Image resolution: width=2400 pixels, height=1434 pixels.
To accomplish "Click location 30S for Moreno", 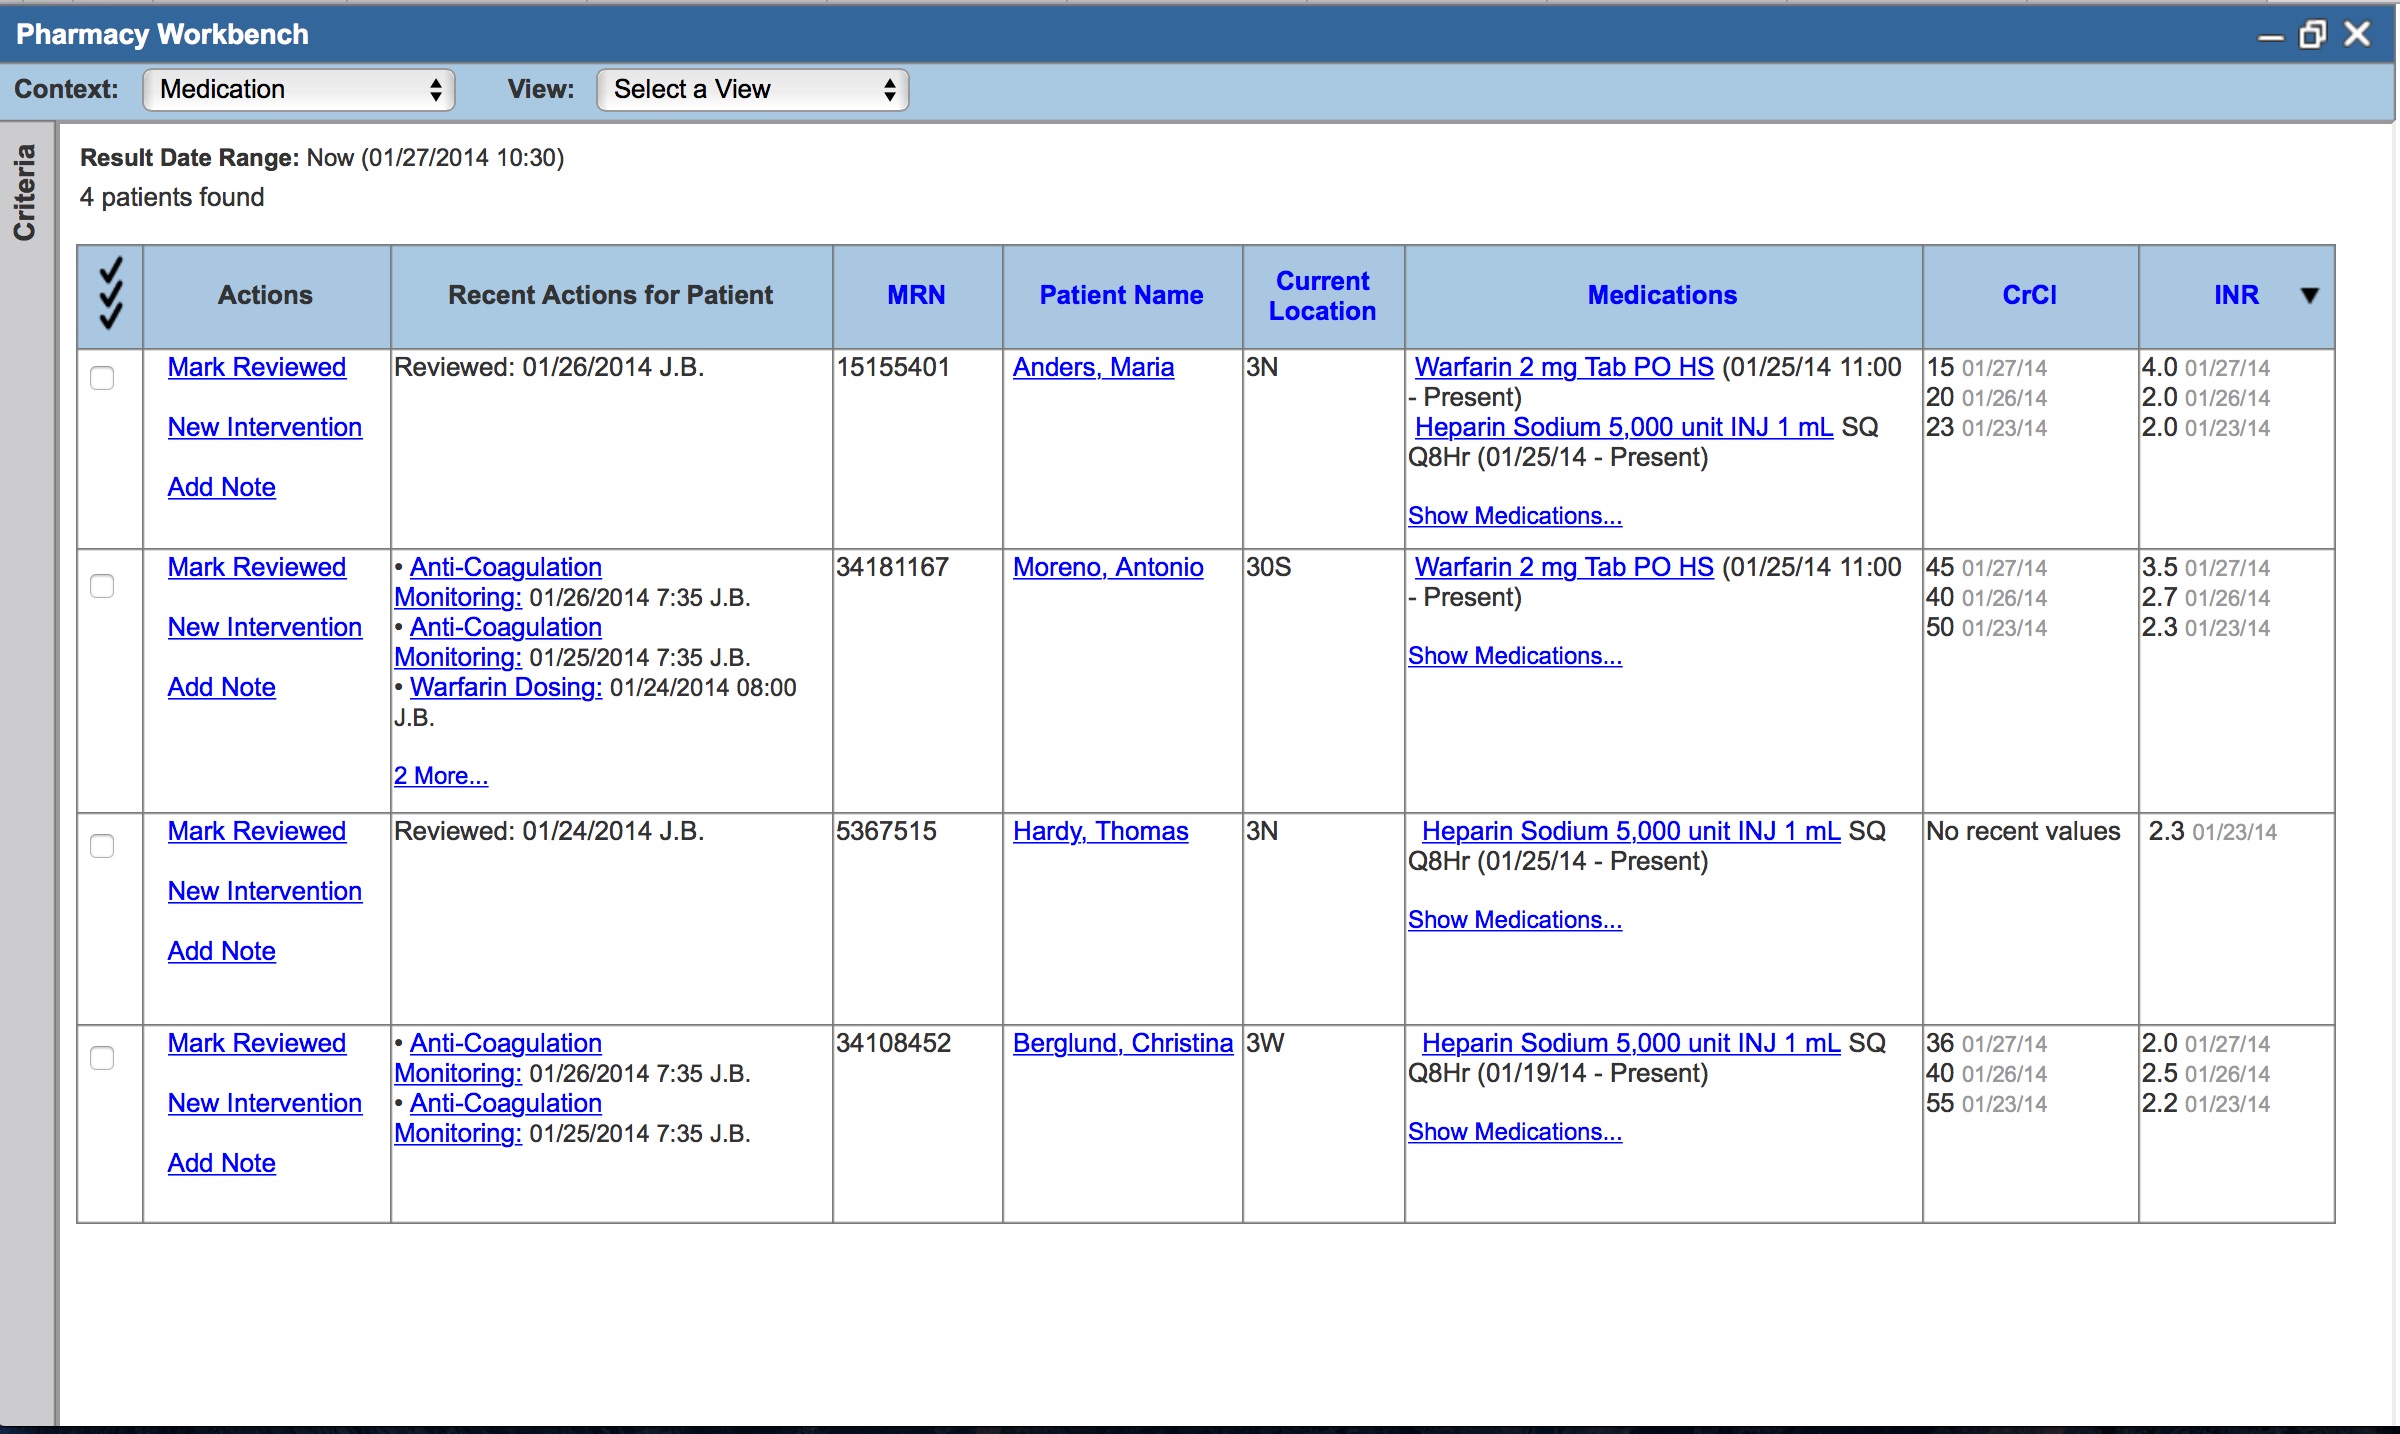I will tap(1268, 568).
